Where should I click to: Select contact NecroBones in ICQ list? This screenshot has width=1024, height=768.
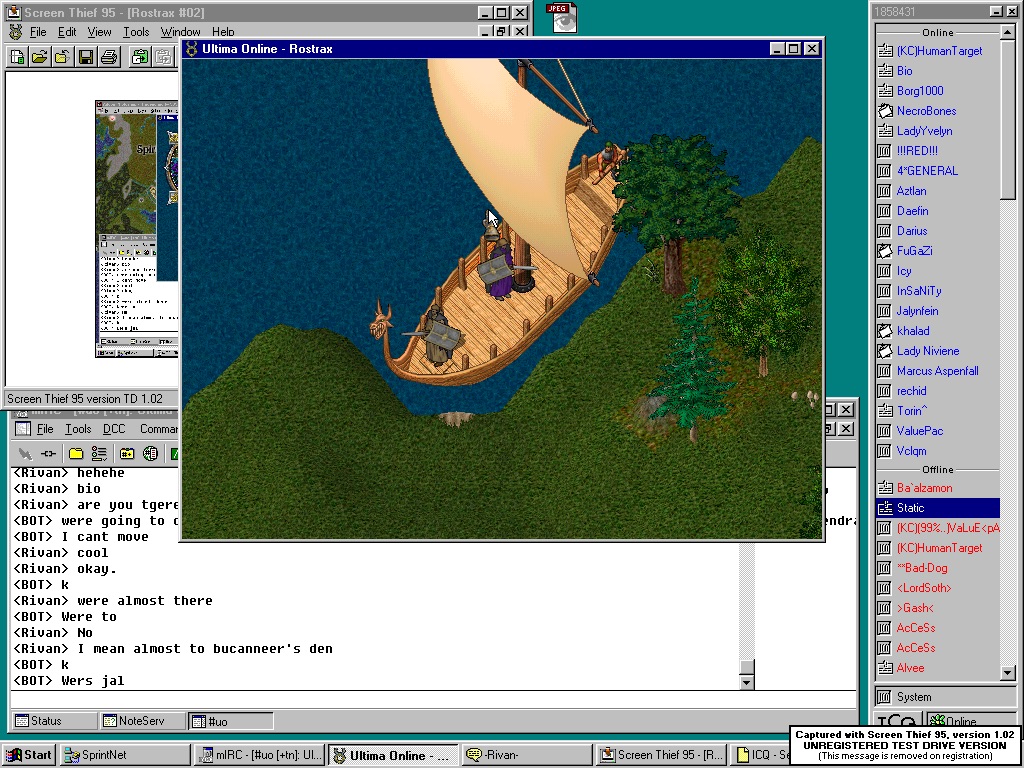click(x=926, y=111)
